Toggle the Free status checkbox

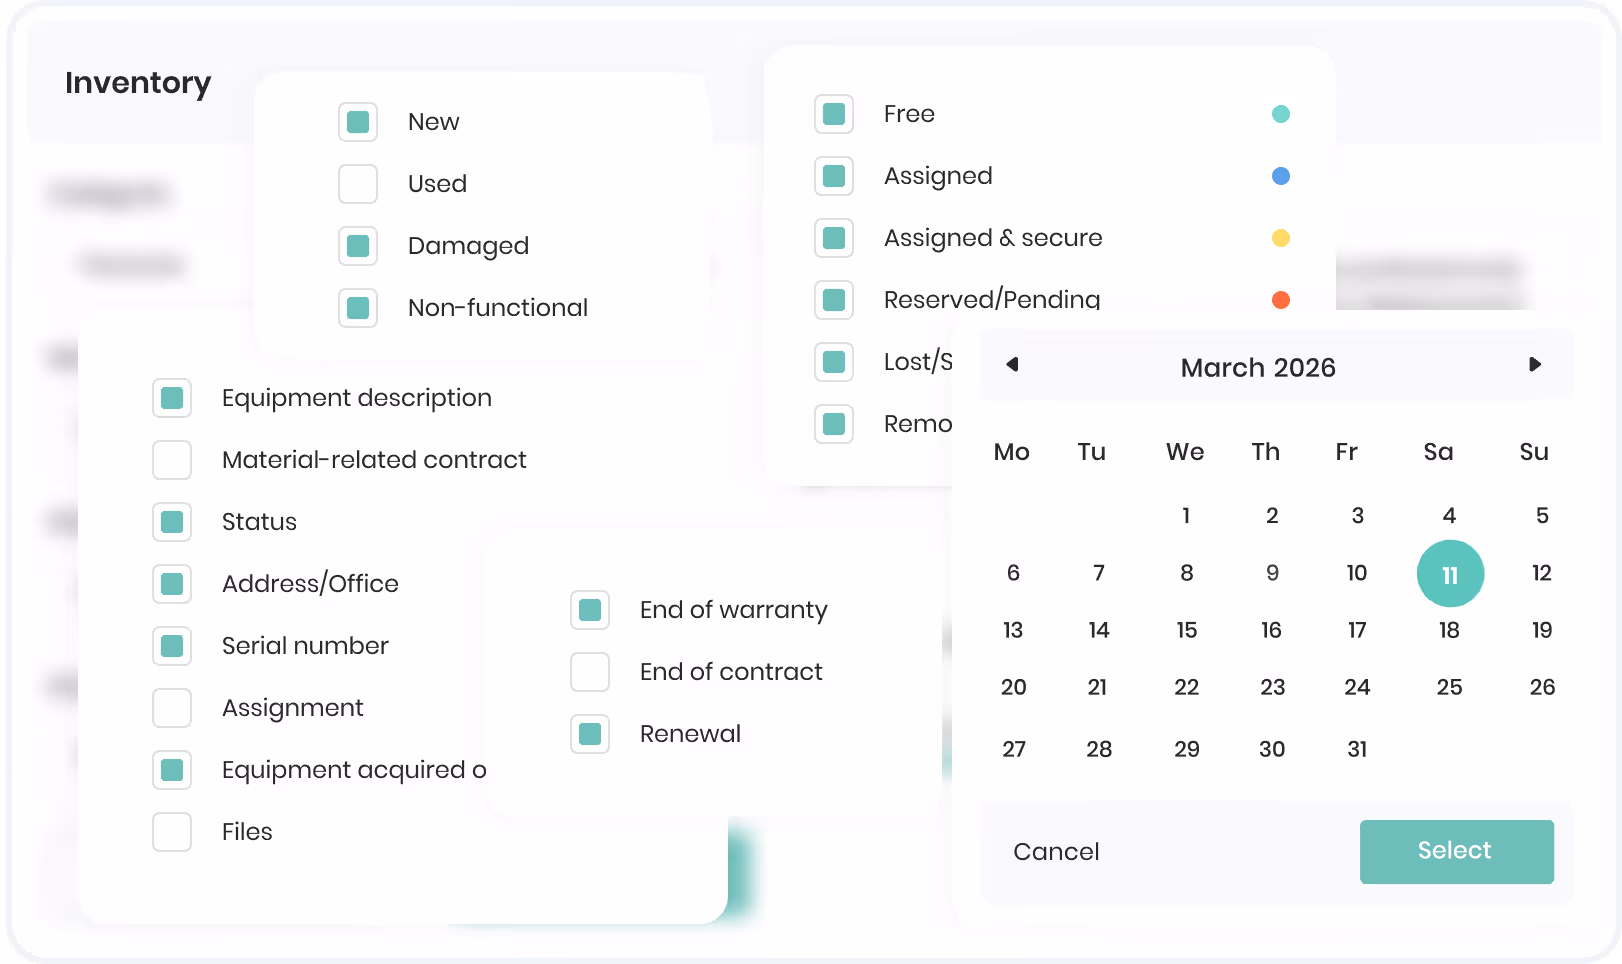coord(834,114)
